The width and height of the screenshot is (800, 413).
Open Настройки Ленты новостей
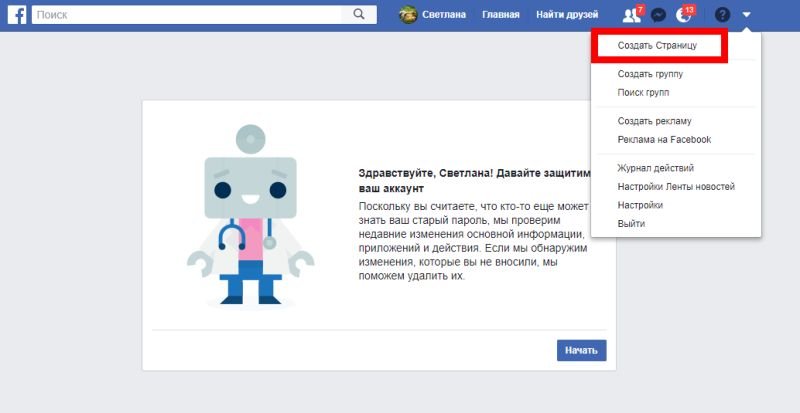(676, 187)
